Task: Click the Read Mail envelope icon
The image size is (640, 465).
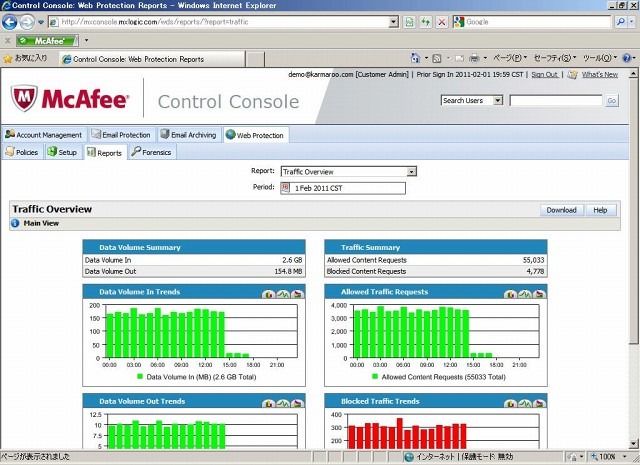Action: pyautogui.click(x=459, y=58)
